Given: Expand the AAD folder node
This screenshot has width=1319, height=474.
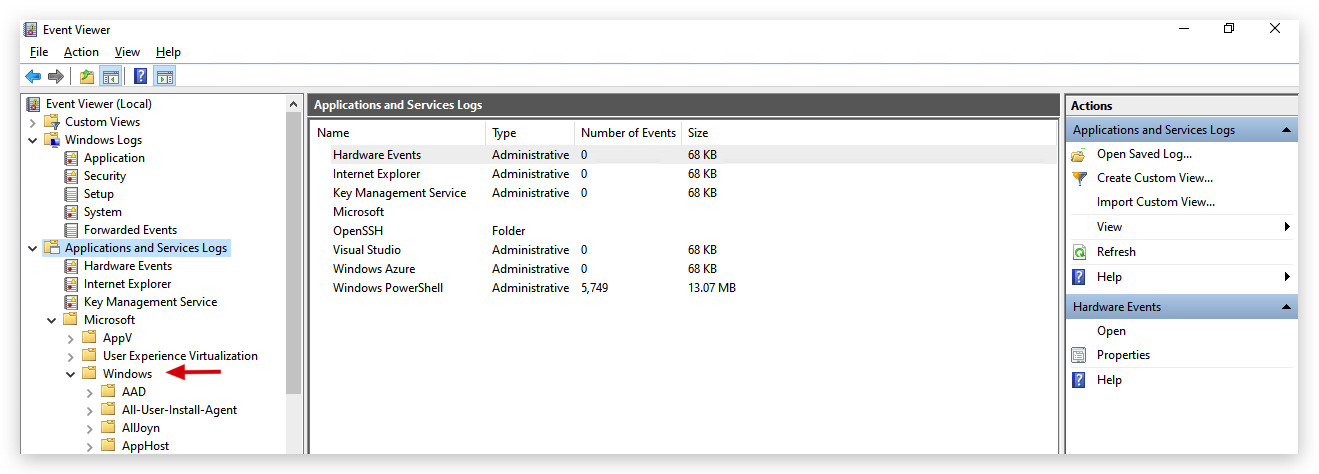Looking at the screenshot, I should pyautogui.click(x=89, y=392).
